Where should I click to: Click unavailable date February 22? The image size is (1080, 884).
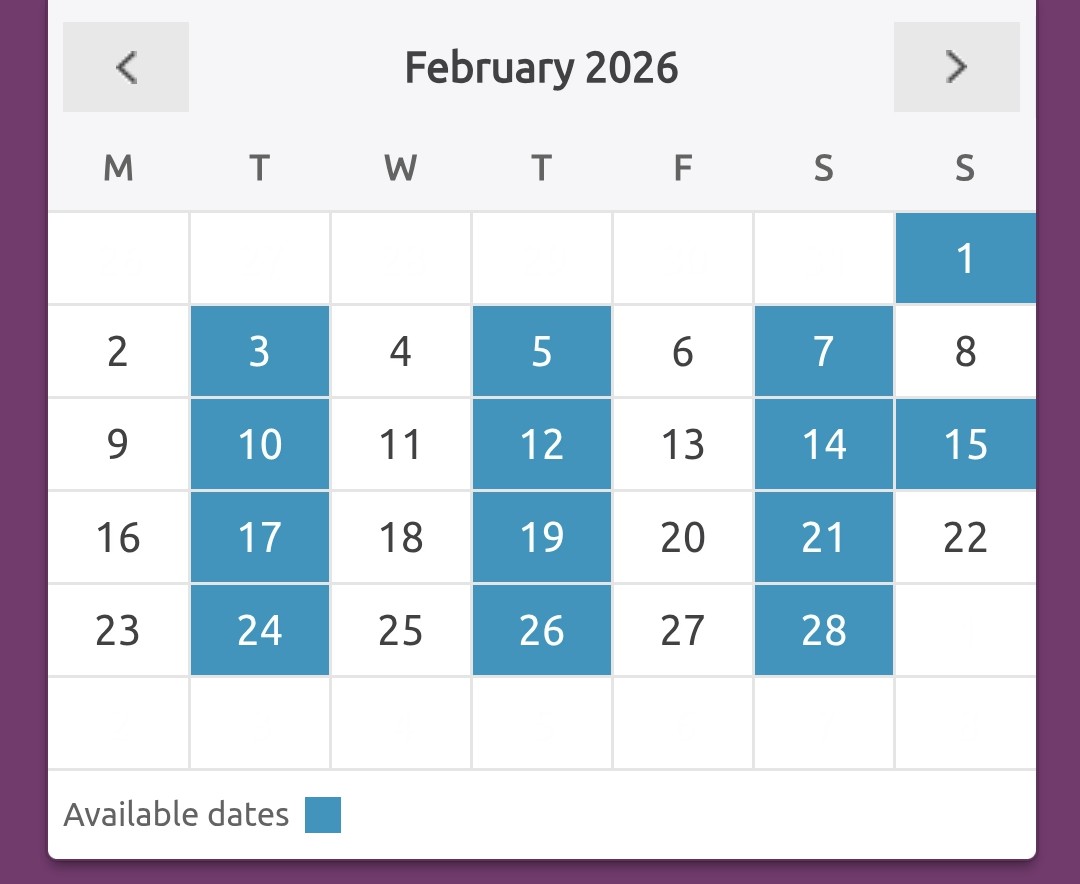(965, 538)
